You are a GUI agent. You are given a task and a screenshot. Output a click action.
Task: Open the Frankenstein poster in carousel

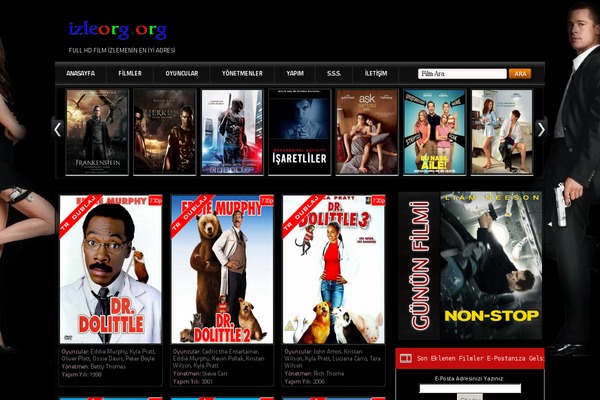pos(97,132)
